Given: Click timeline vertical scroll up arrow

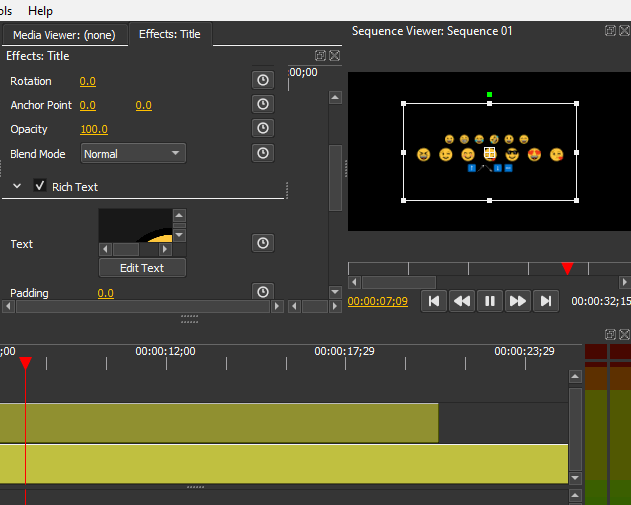Looking at the screenshot, I should [x=575, y=377].
